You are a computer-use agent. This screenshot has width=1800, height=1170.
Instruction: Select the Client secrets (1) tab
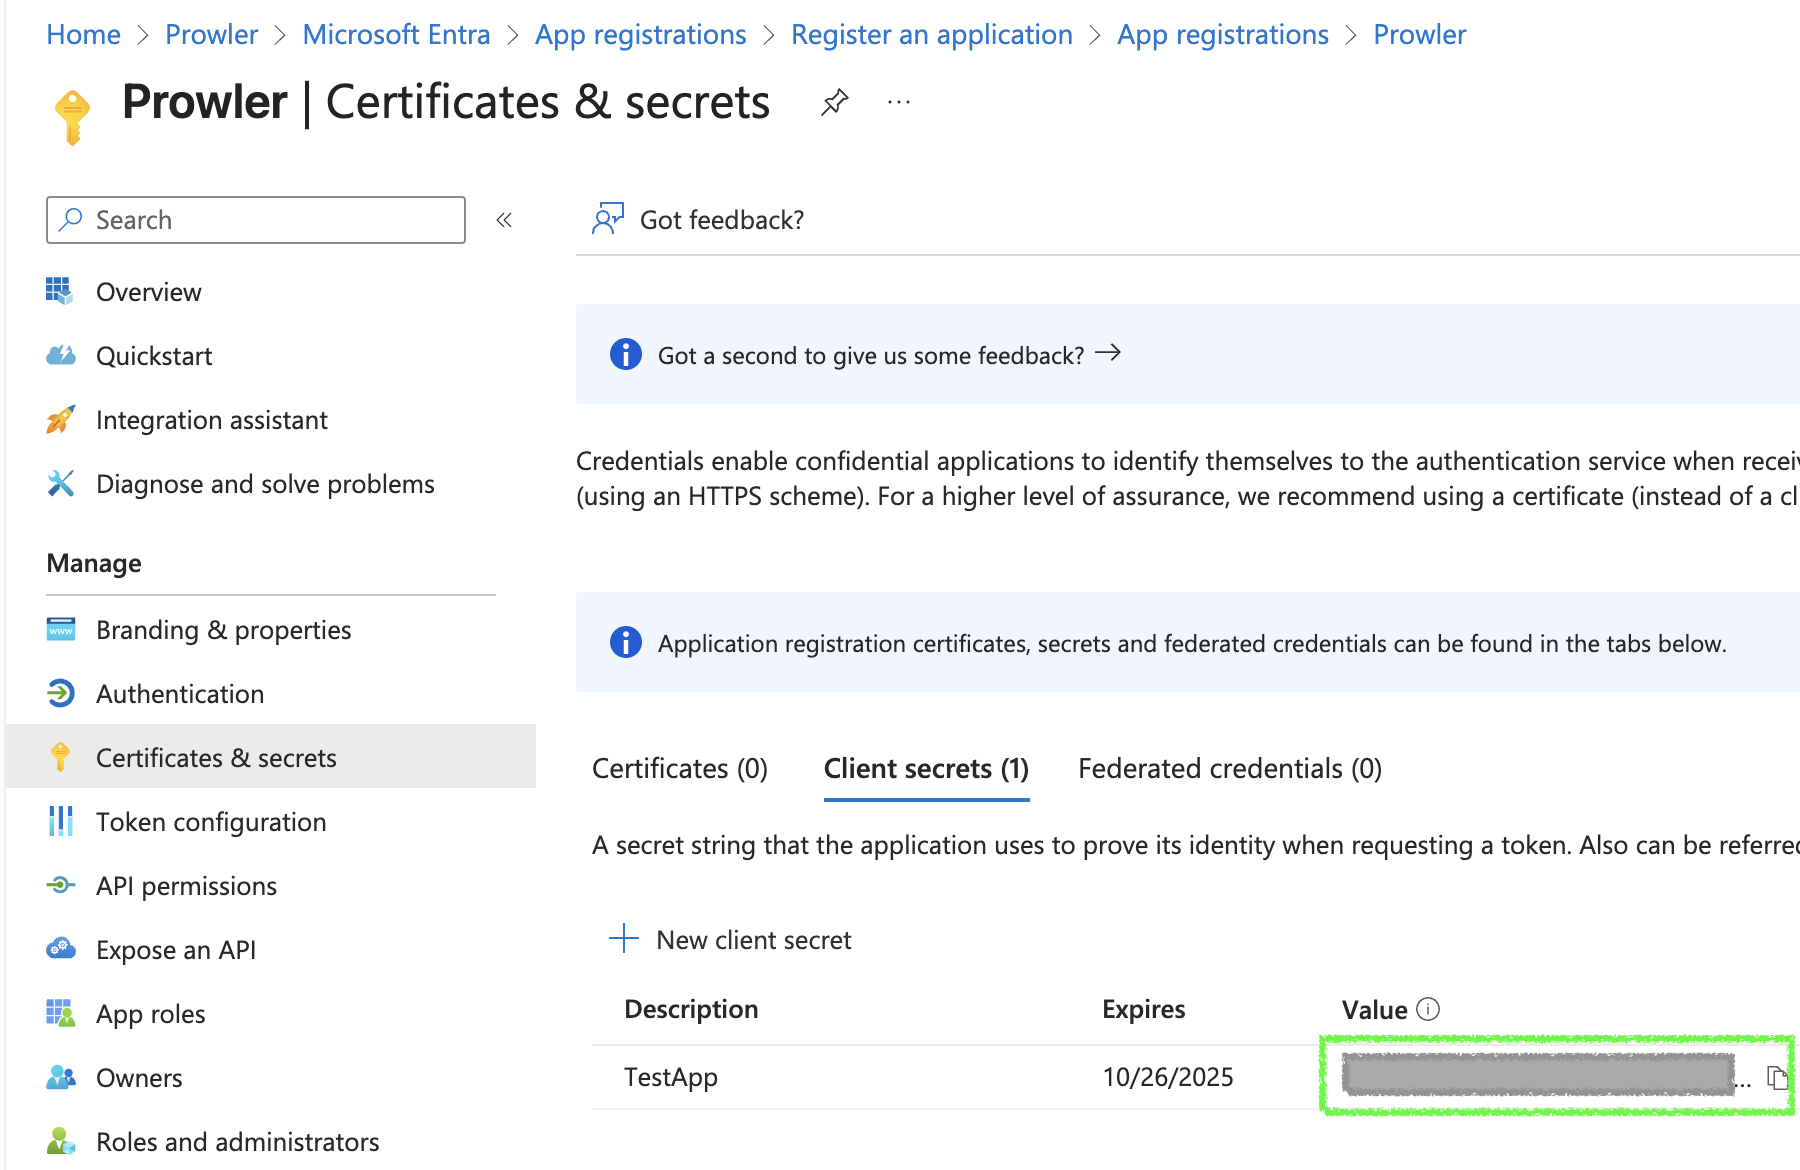926,768
